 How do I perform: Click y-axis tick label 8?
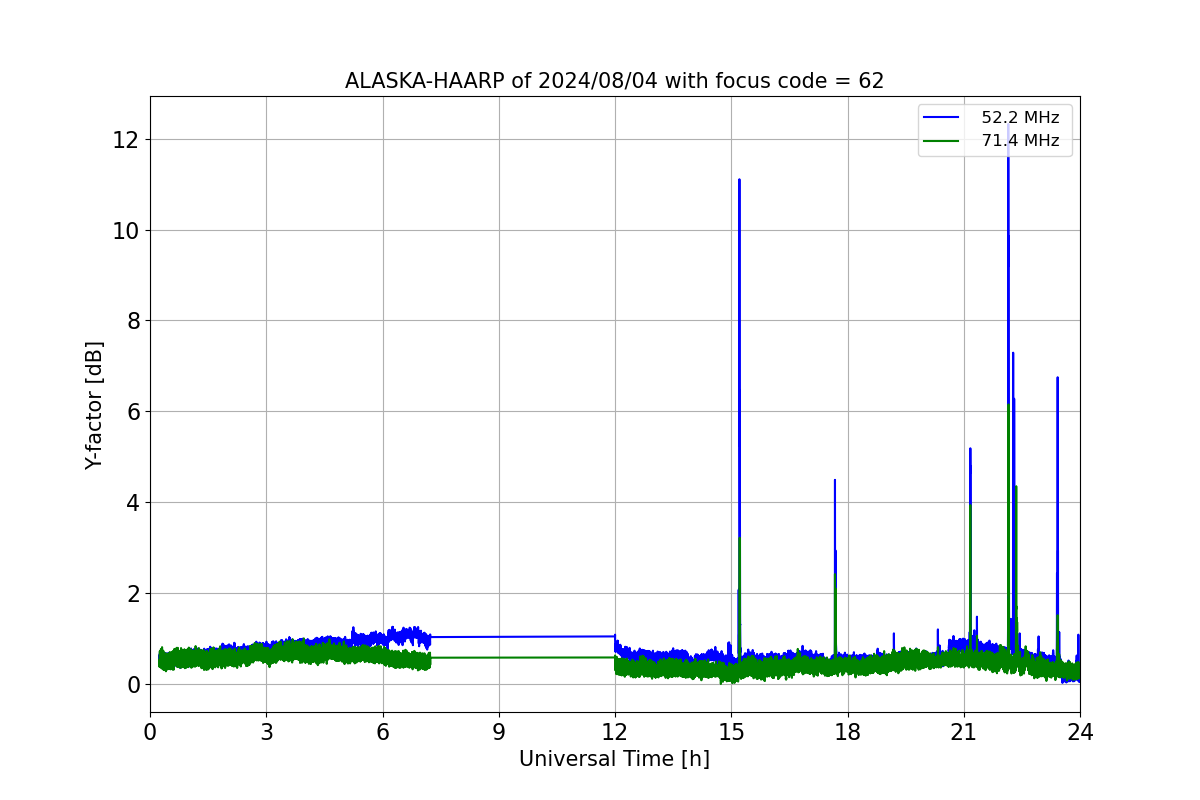[x=131, y=321]
